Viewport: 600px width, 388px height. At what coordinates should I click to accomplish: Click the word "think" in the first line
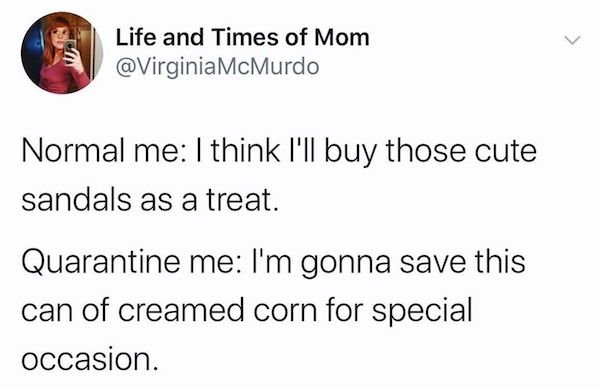(246, 151)
